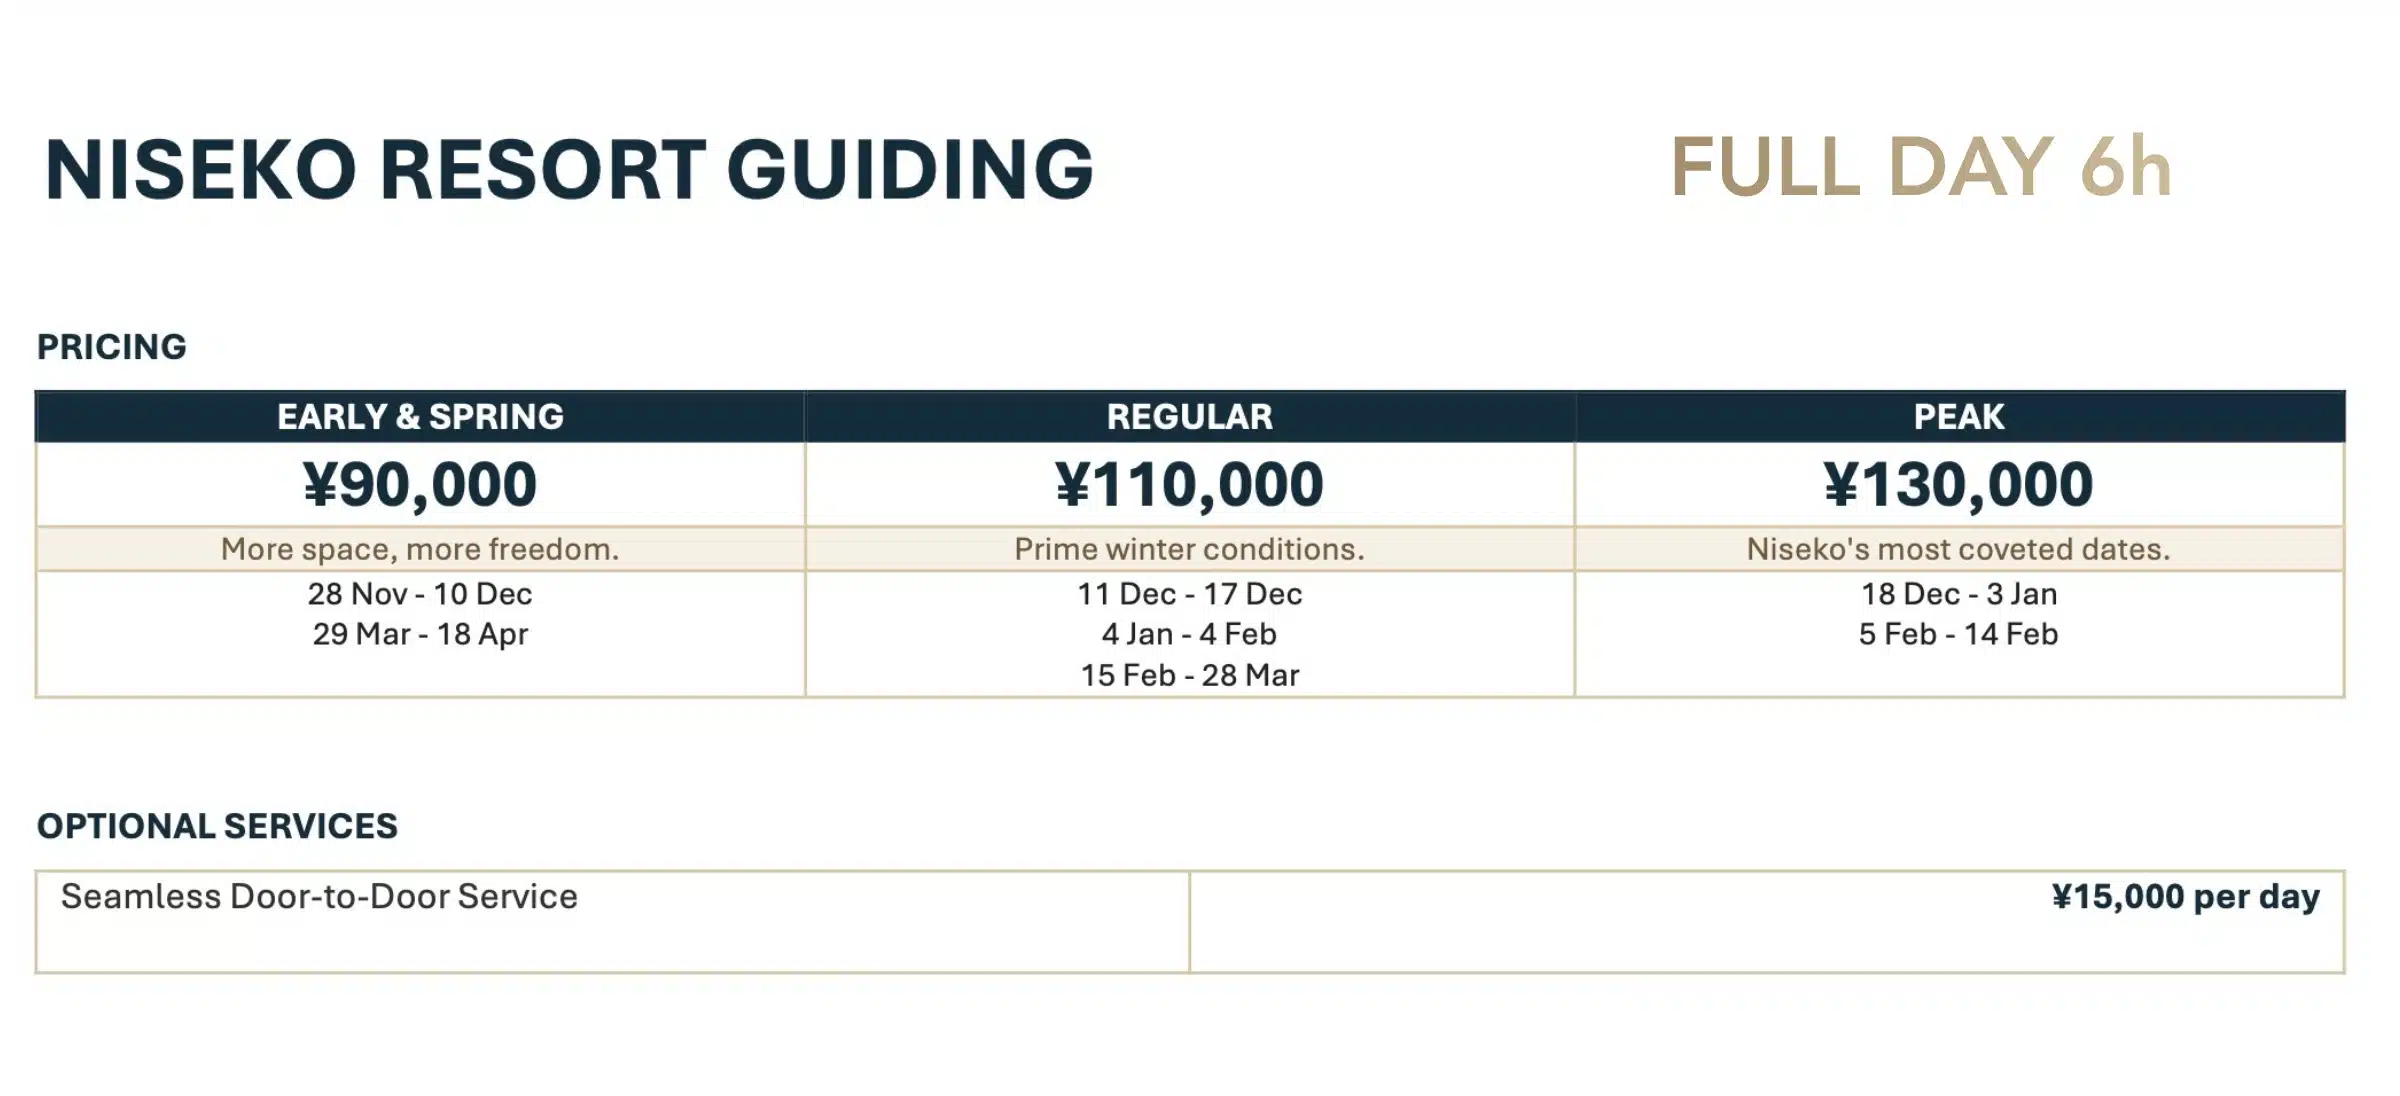Click the ¥110,000 price
Image resolution: width=2400 pixels, height=1096 pixels.
(x=1189, y=485)
